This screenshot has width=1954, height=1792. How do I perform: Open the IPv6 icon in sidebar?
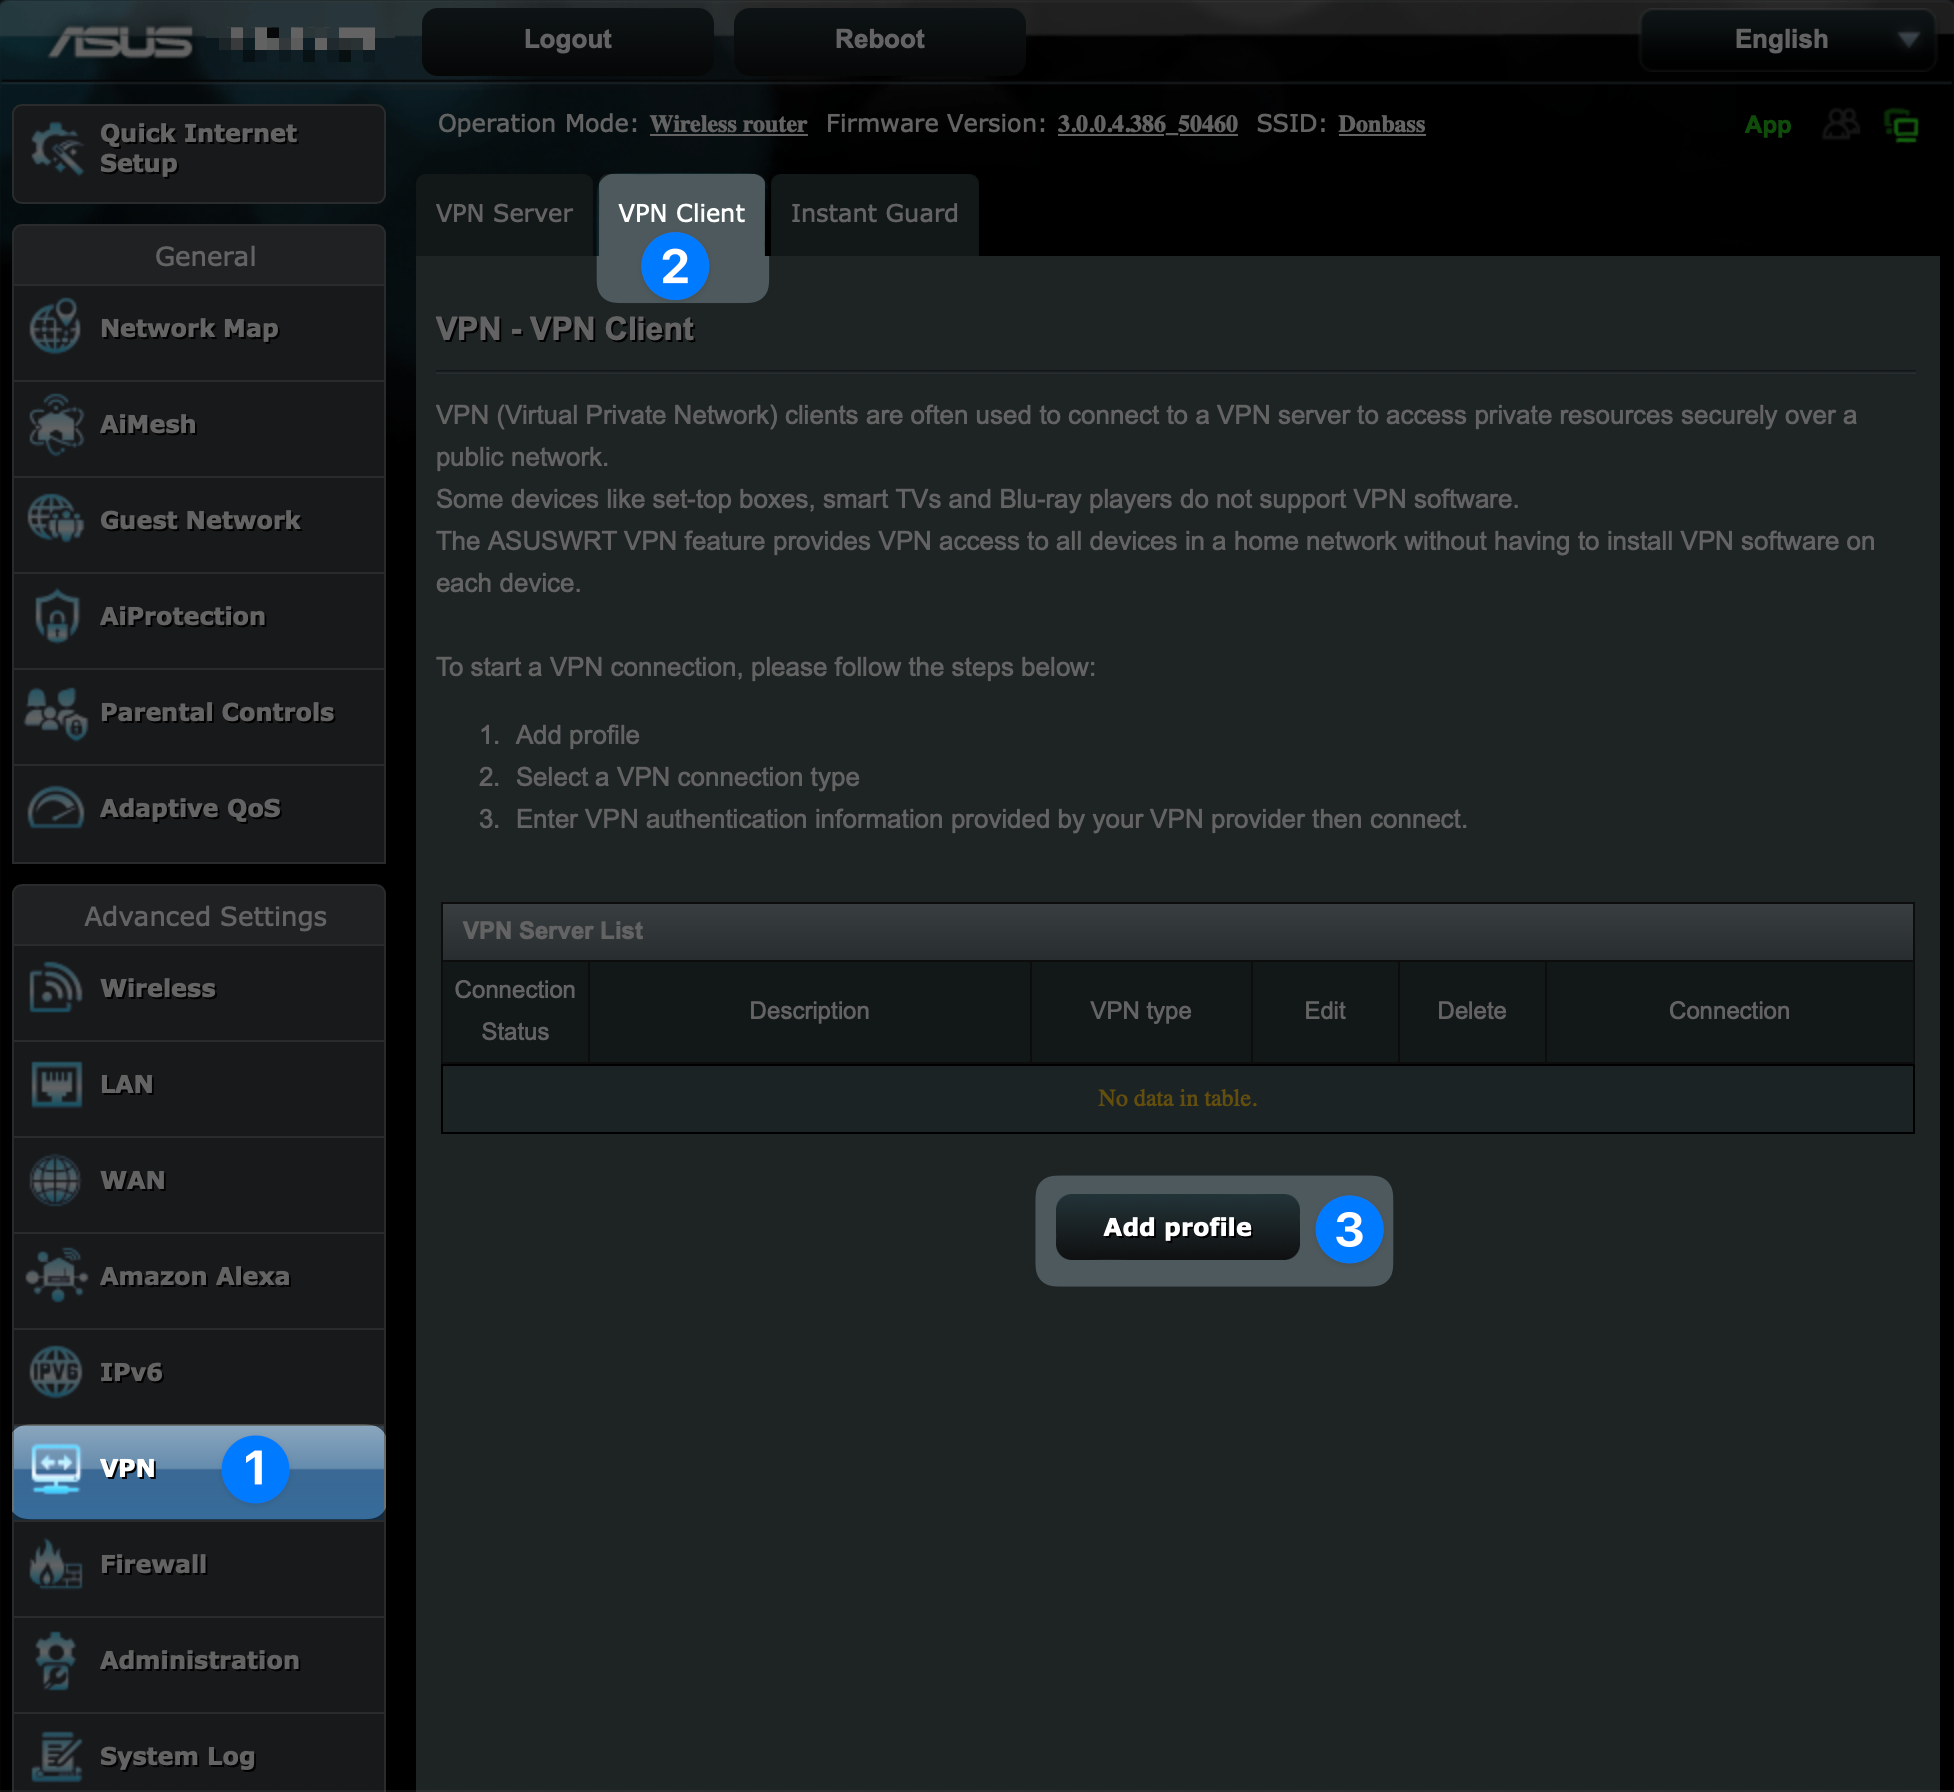point(55,1372)
